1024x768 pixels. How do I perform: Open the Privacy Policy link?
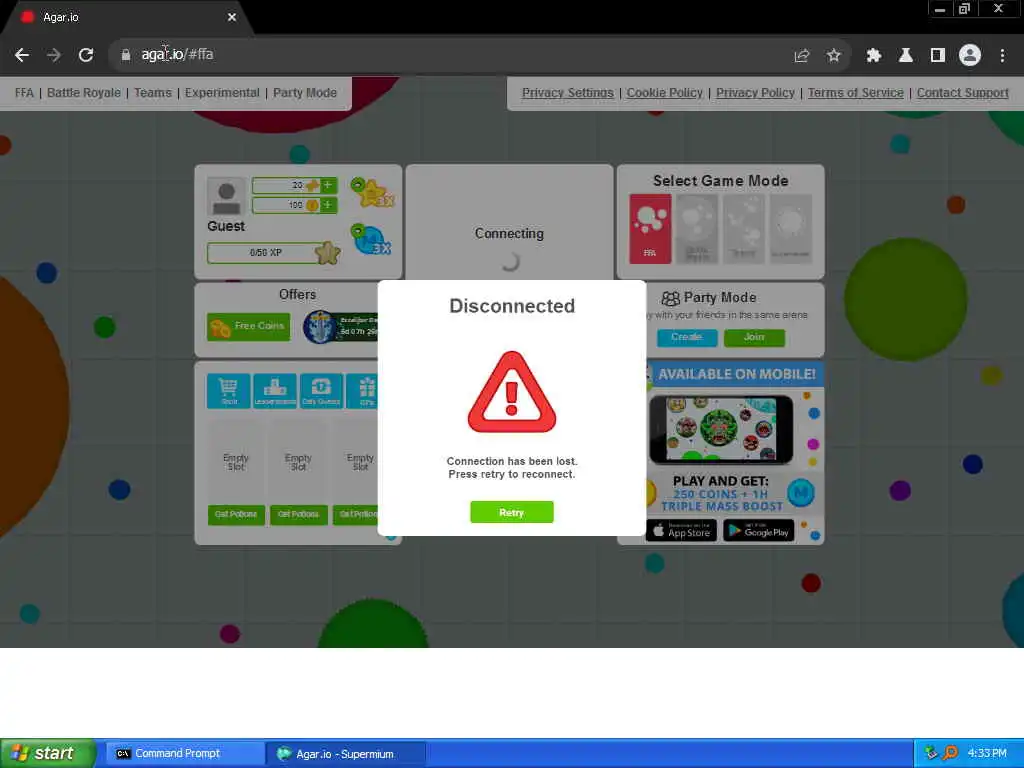tap(755, 93)
